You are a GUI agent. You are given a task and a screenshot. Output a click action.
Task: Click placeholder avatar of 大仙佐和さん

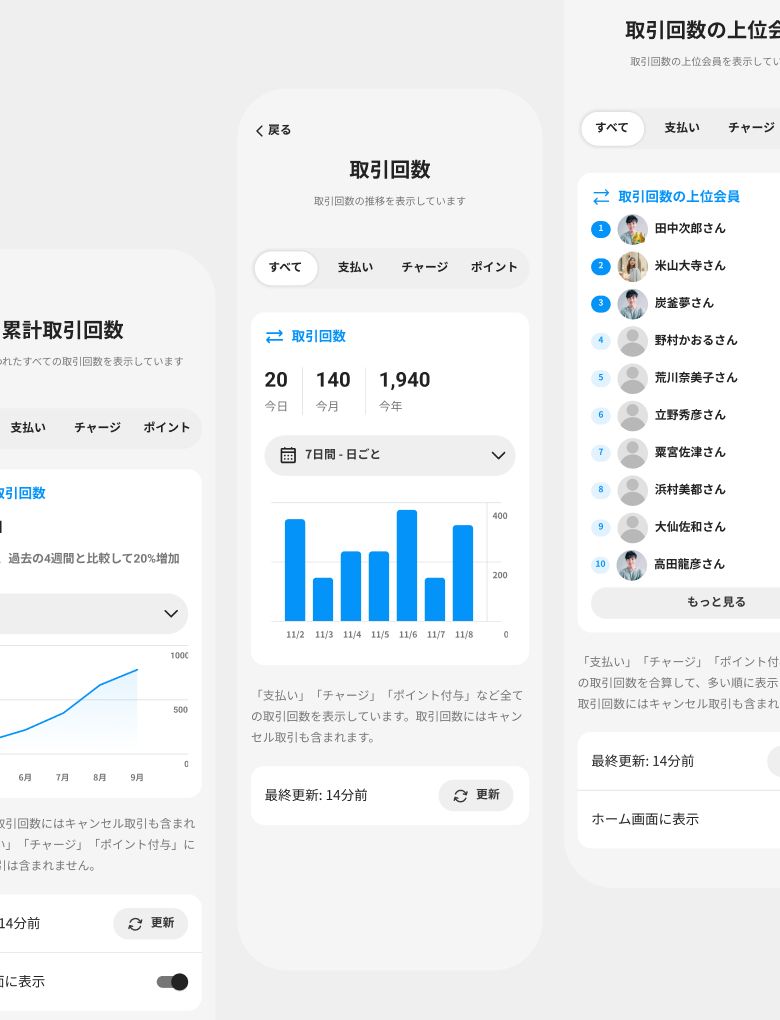click(x=632, y=528)
